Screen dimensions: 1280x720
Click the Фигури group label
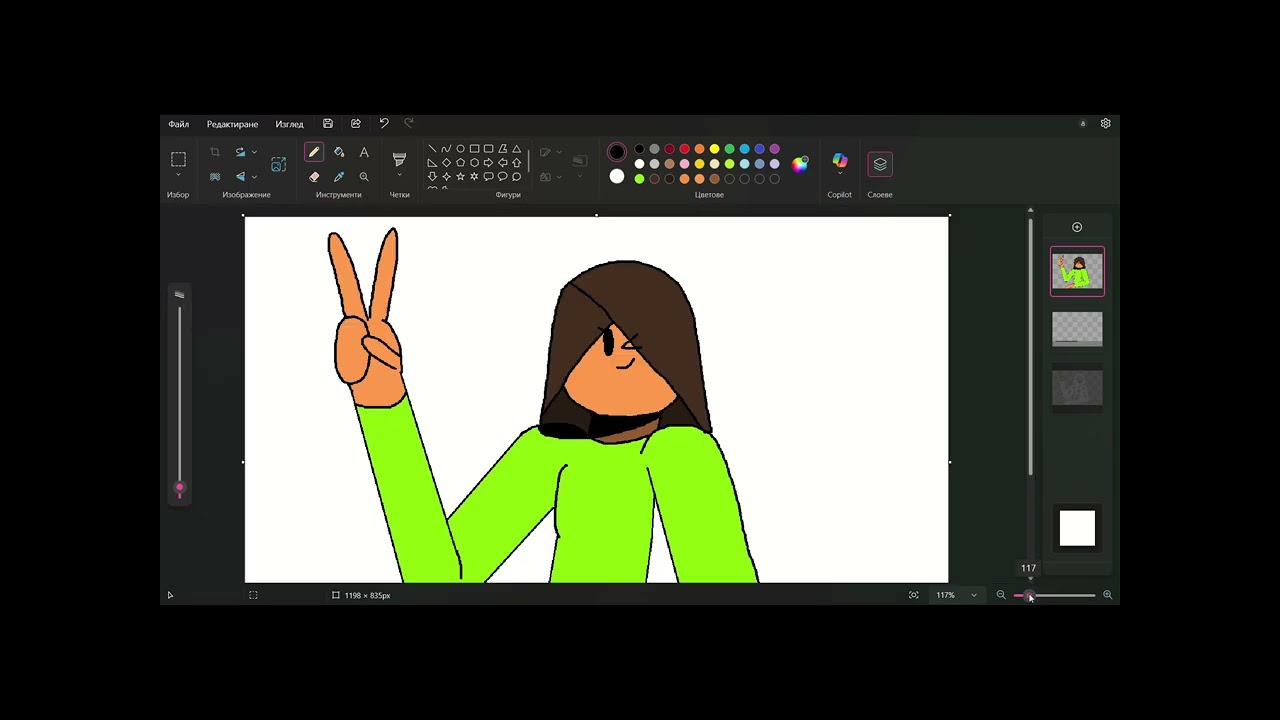tap(508, 195)
